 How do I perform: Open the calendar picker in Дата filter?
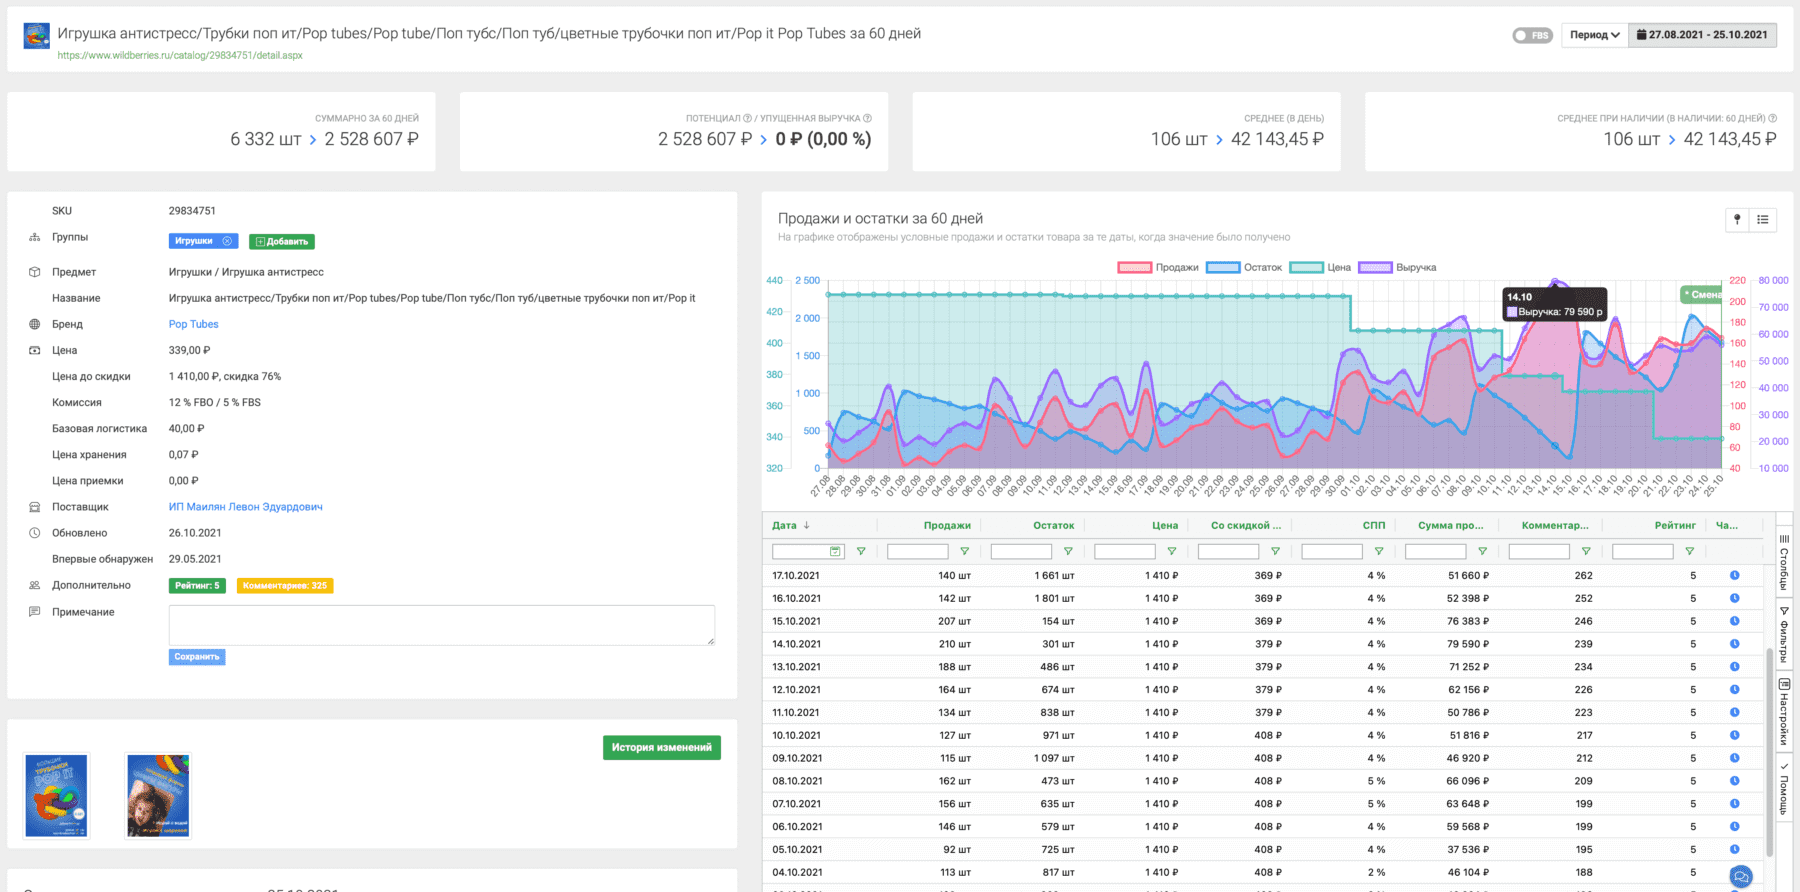coord(835,551)
